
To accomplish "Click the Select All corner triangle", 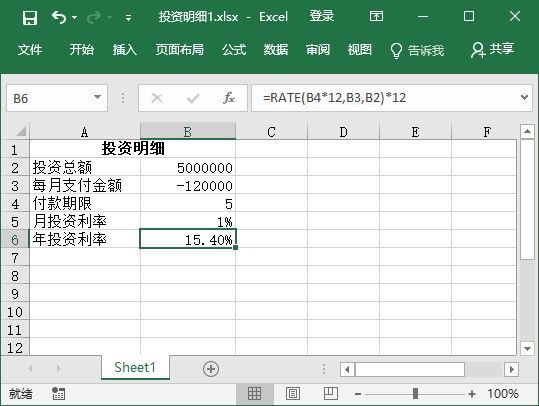I will pyautogui.click(x=21, y=131).
